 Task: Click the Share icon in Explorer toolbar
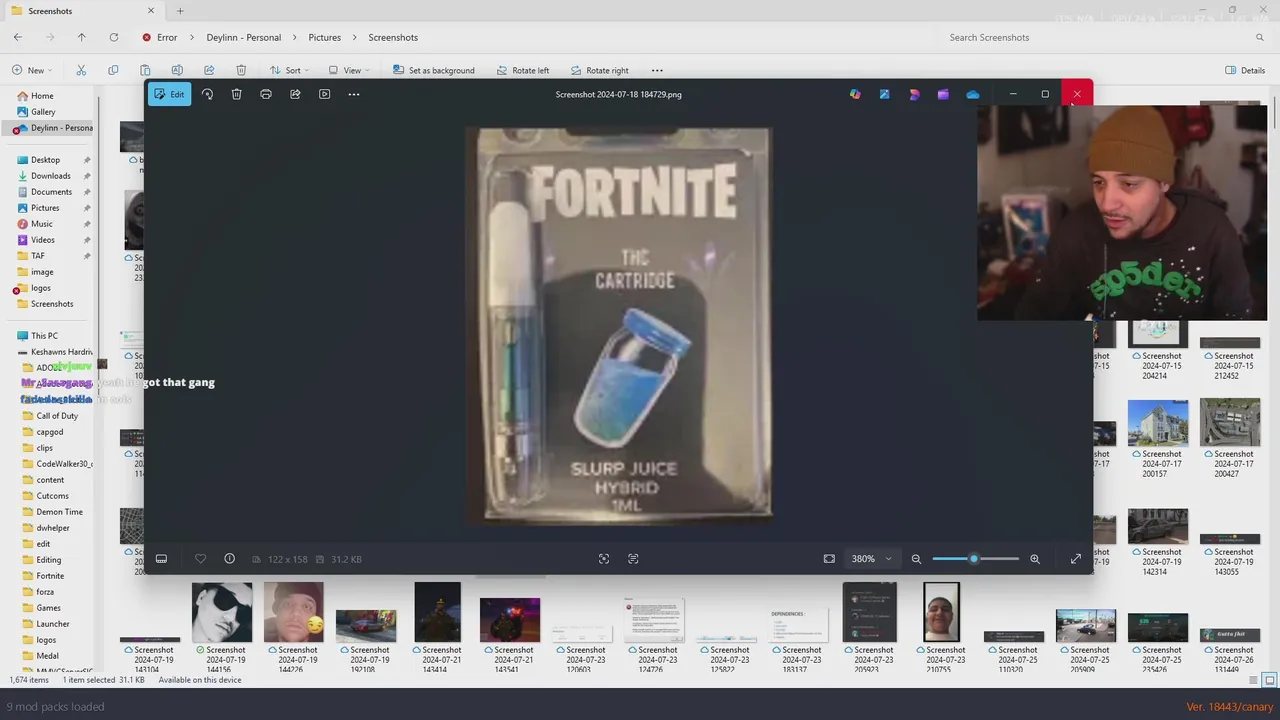pyautogui.click(x=209, y=70)
